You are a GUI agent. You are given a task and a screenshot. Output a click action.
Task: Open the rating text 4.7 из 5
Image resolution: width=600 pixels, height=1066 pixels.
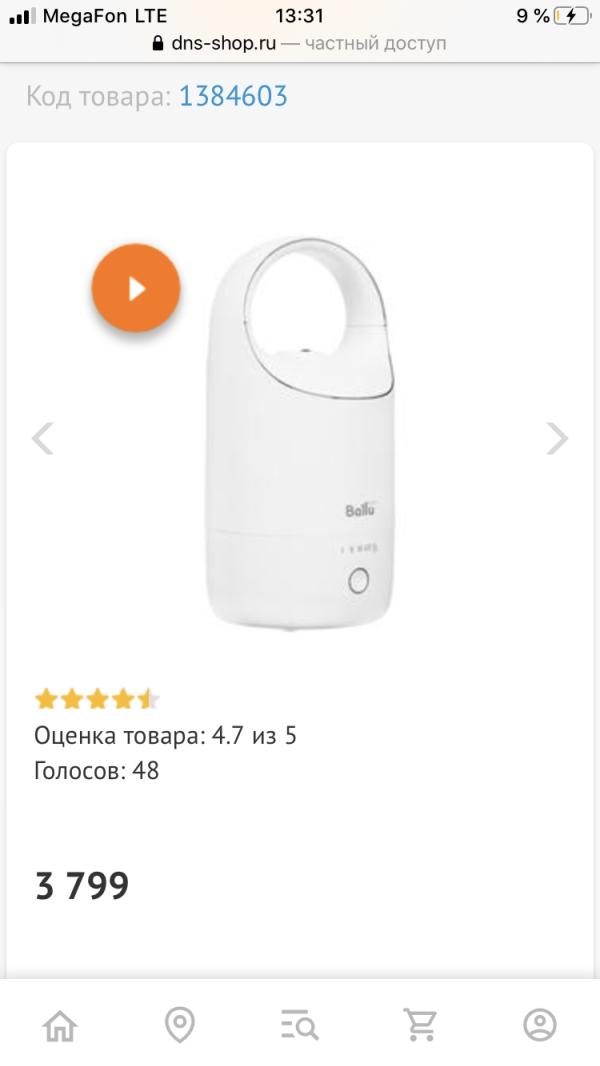click(166, 737)
